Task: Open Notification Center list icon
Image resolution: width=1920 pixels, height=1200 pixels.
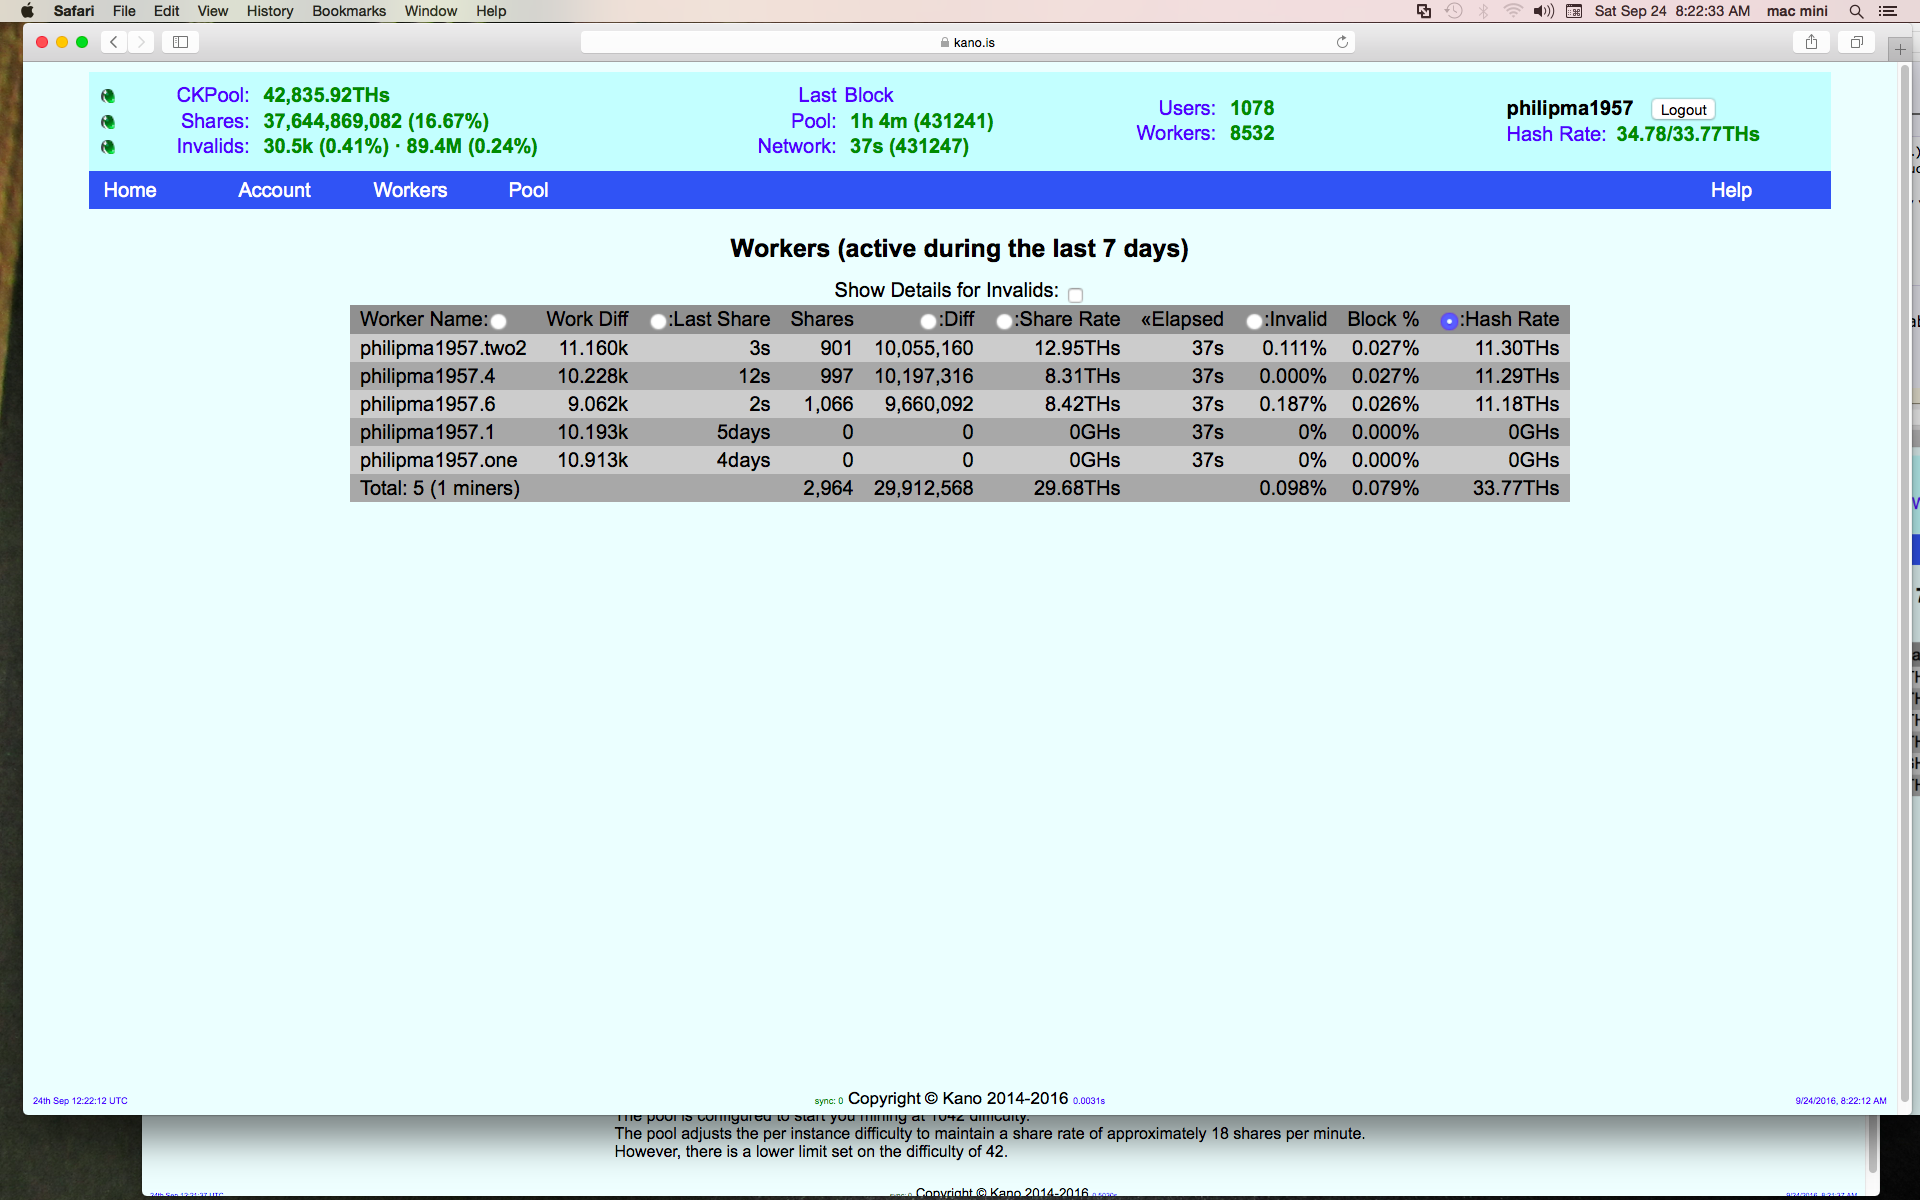Action: point(1888,11)
